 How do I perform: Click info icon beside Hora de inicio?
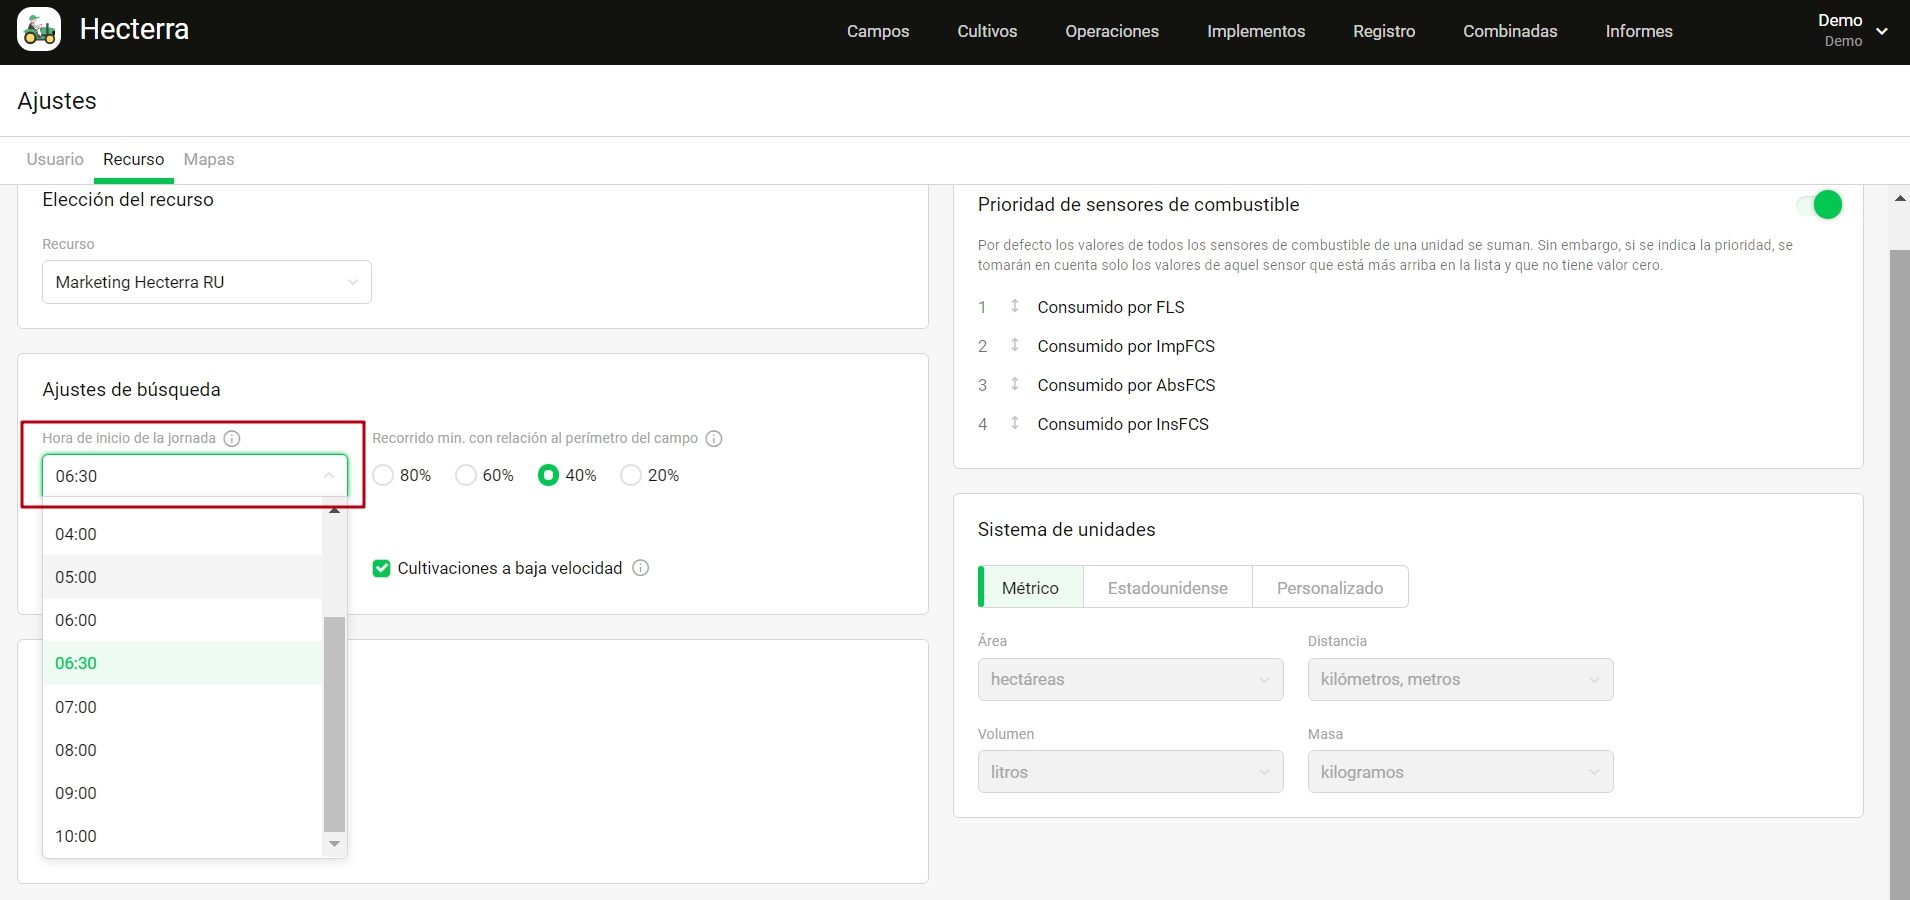232,439
